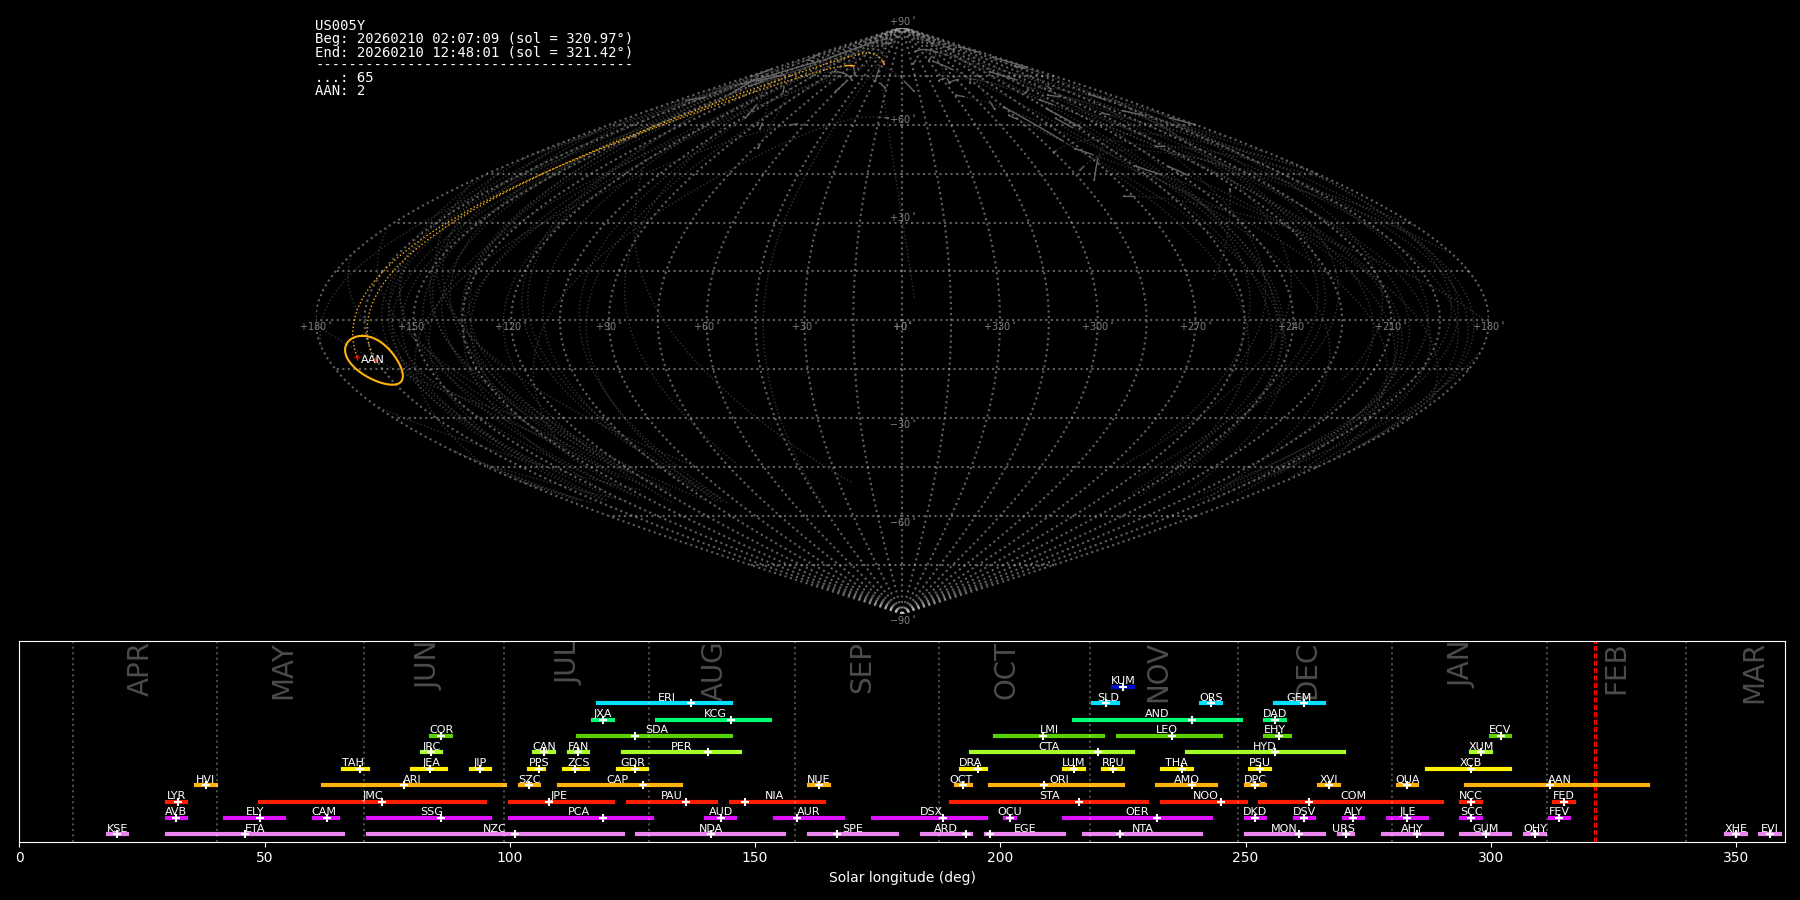
Task: Select the cyan ERI activity bar
Action: 664,703
